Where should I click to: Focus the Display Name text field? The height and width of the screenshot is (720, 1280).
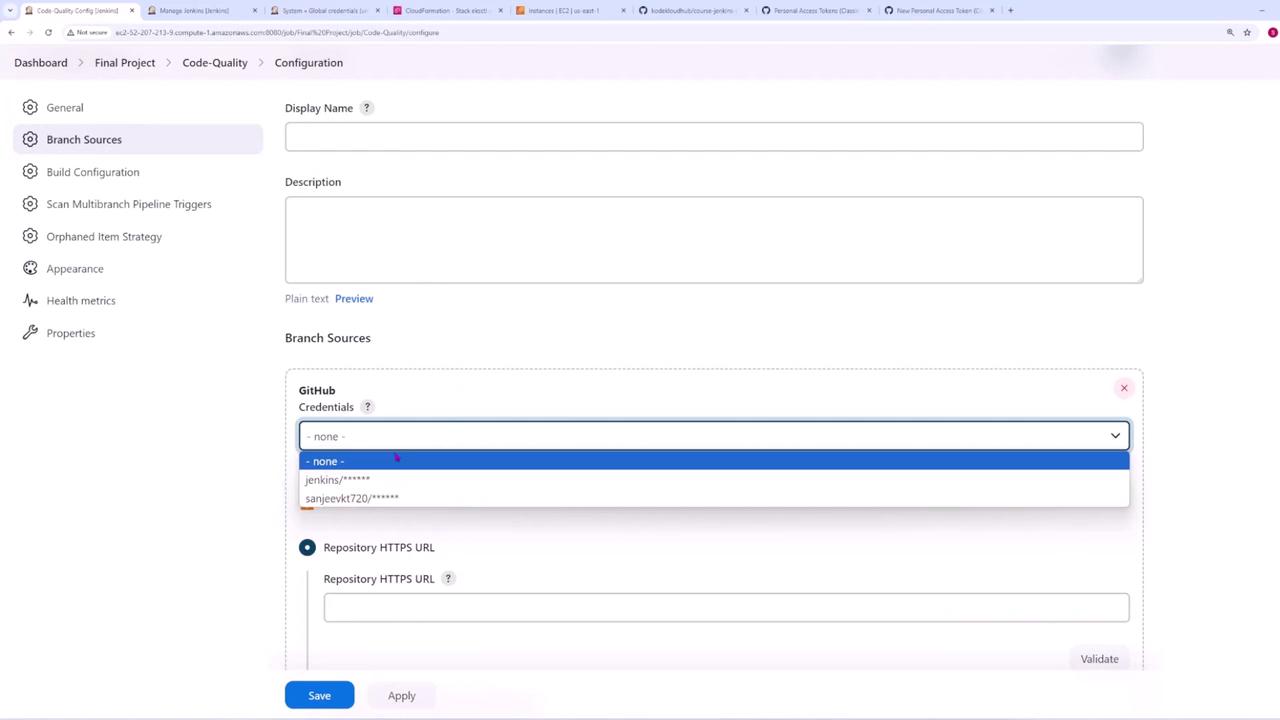[x=714, y=137]
